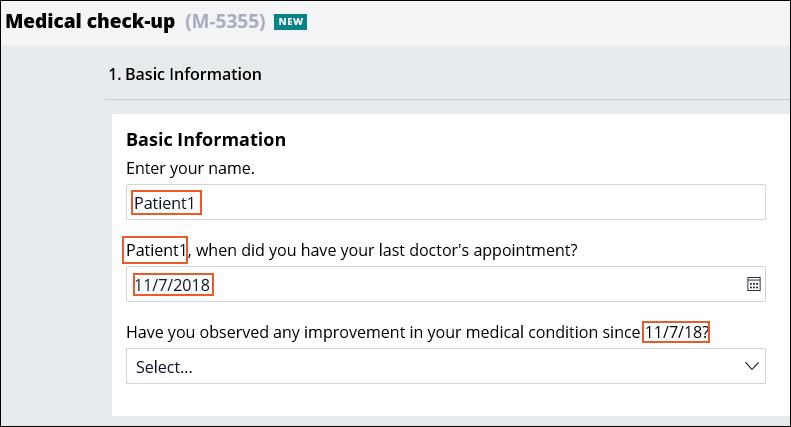This screenshot has width=791, height=427.
Task: Click the case ID (M-5355)
Action: [226, 21]
